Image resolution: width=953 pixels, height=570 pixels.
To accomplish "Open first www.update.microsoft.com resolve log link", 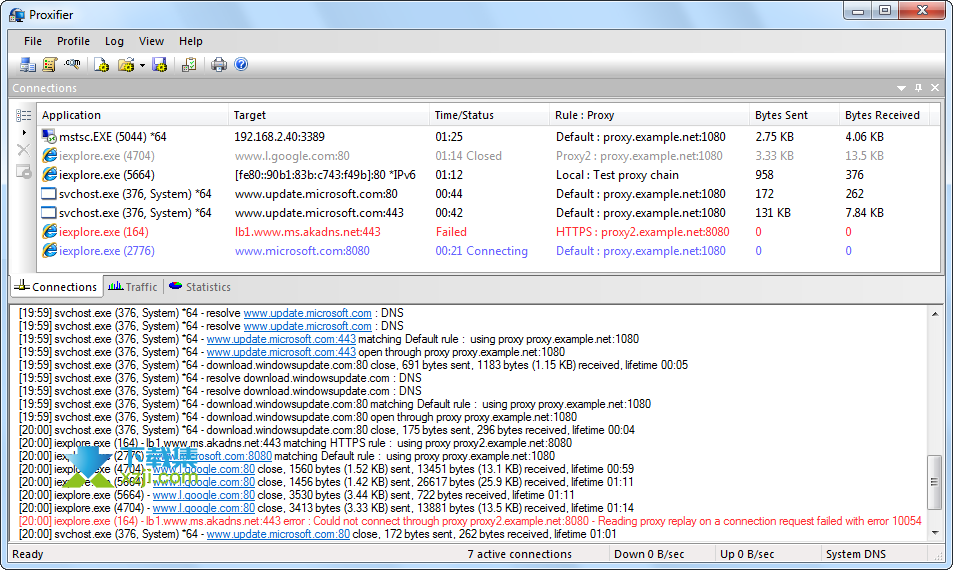I will pos(308,313).
